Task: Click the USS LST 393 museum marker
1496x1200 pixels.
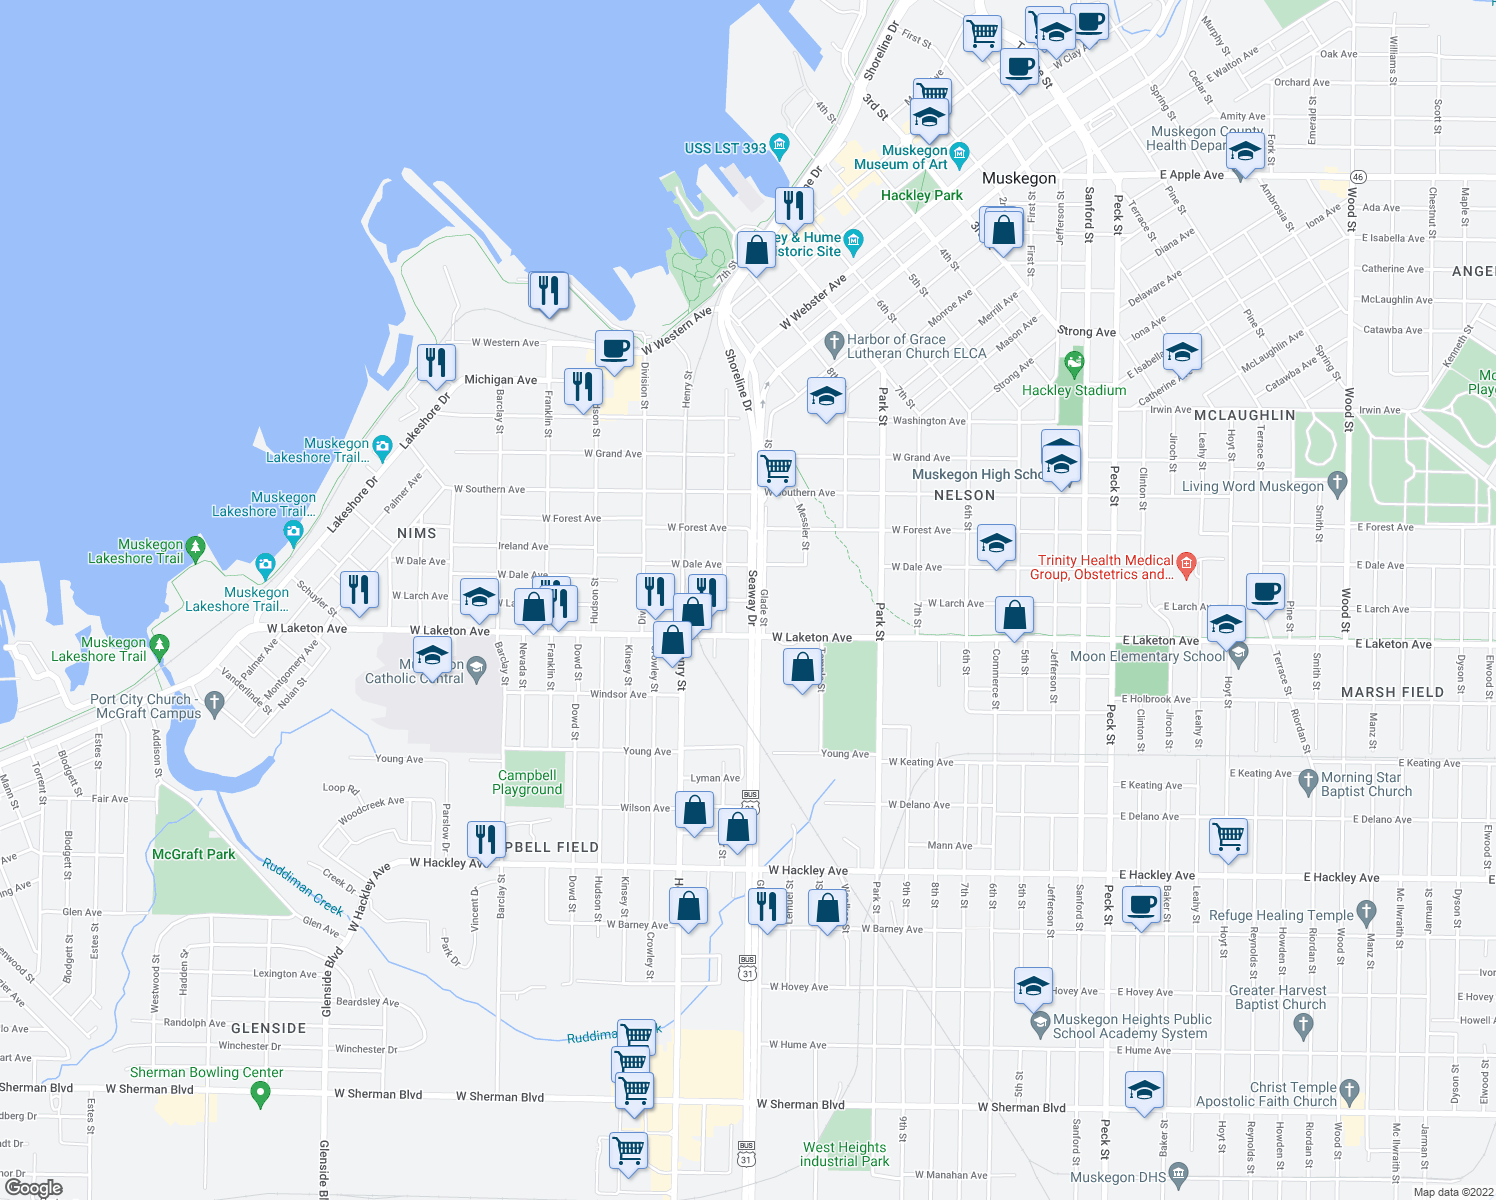Action: pyautogui.click(x=780, y=145)
